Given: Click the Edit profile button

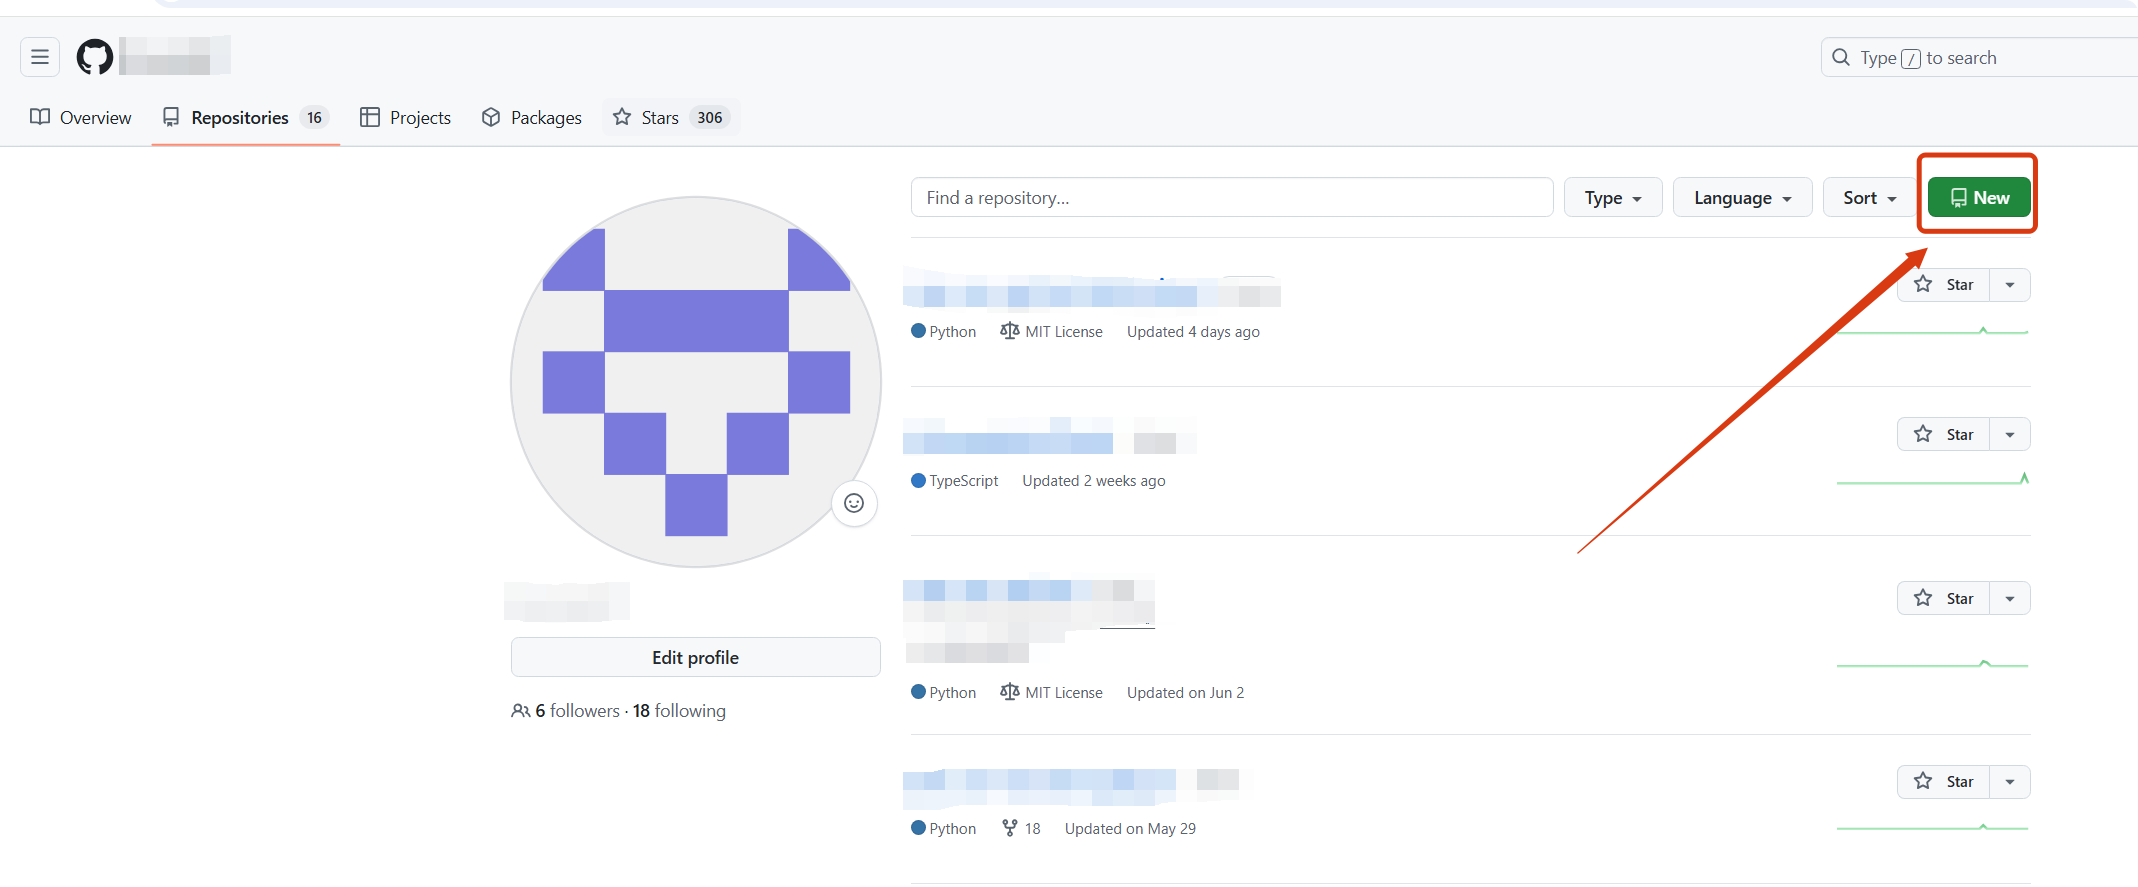Looking at the screenshot, I should 695,657.
